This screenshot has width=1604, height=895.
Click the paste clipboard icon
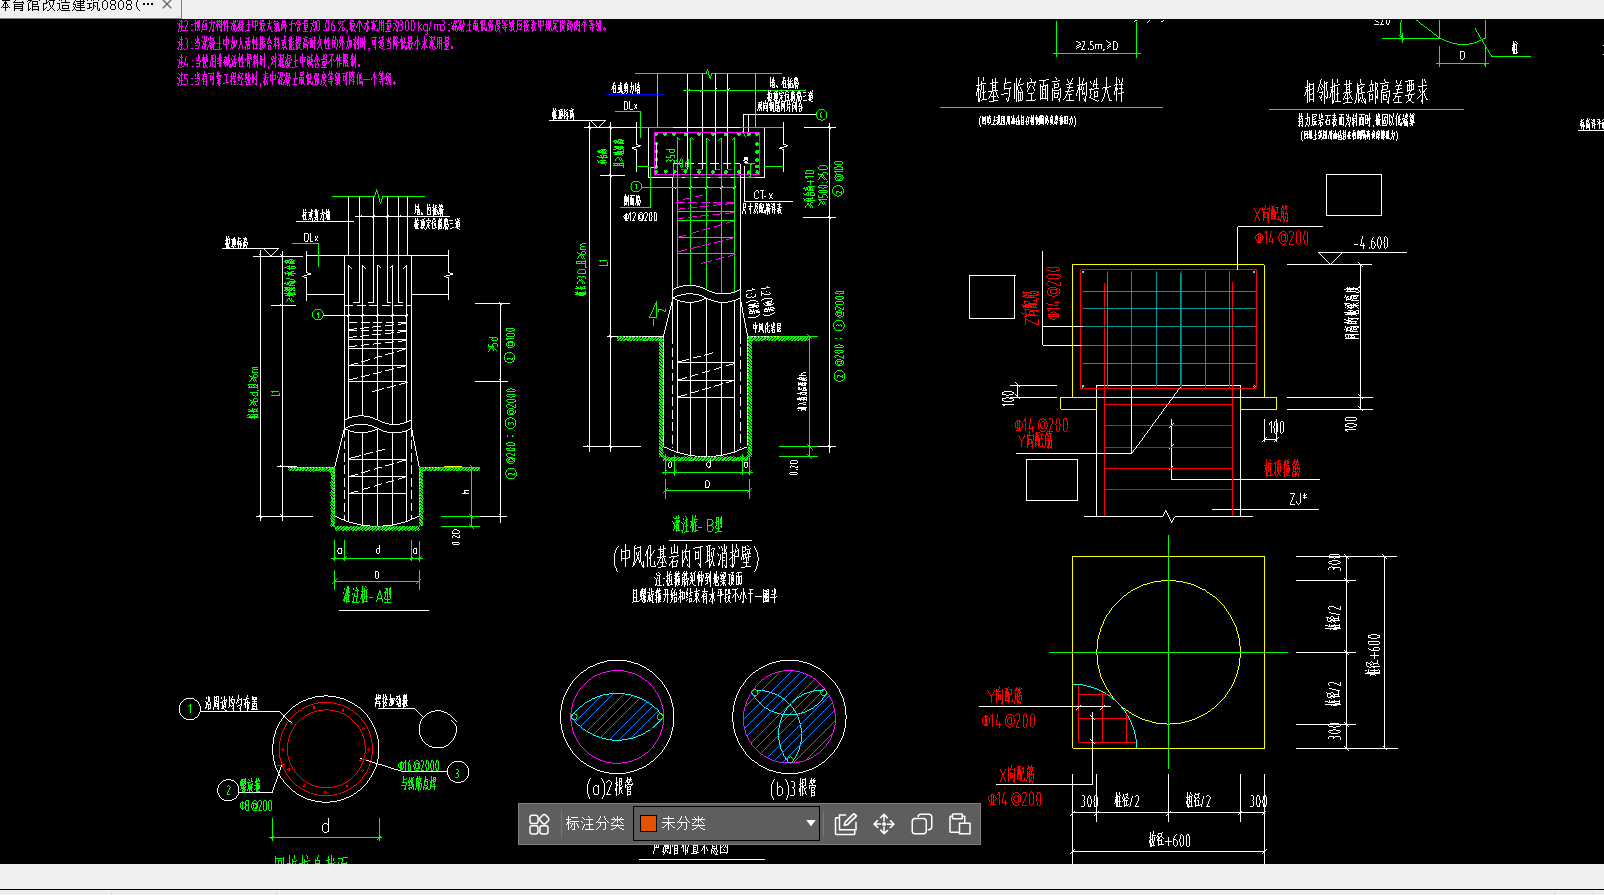(x=960, y=824)
